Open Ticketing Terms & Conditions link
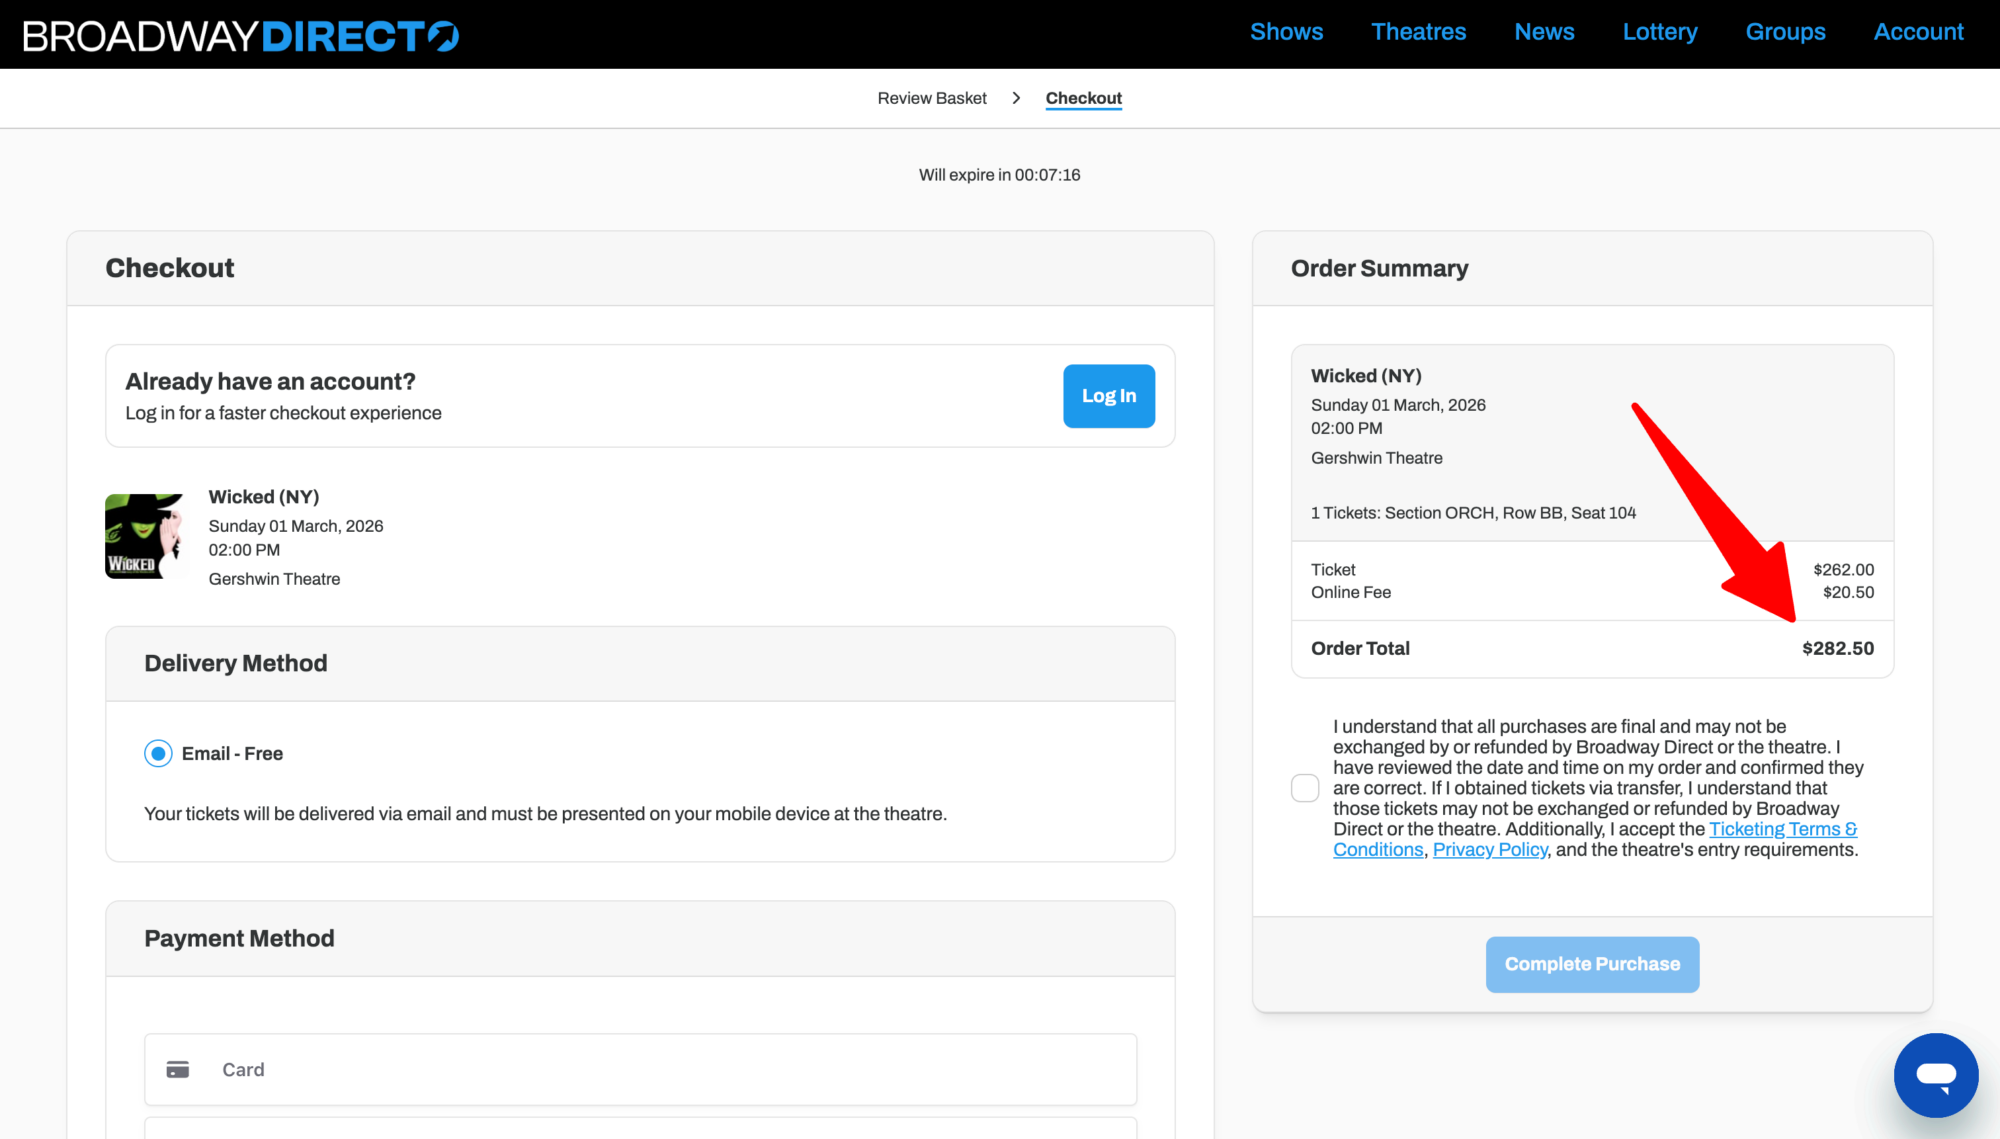Screen dimensions: 2000x1139 [x=1782, y=829]
